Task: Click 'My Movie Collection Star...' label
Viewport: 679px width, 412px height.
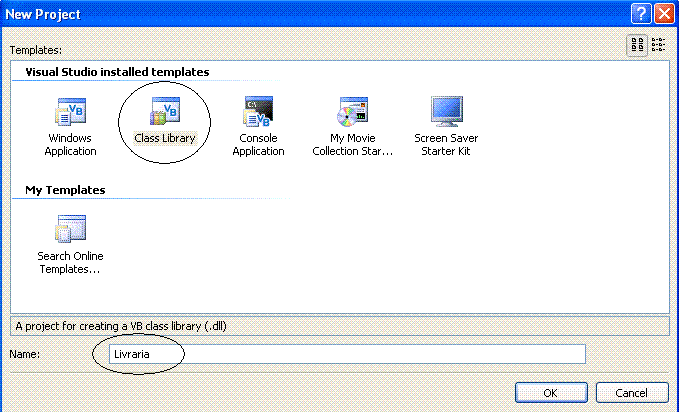Action: click(352, 145)
